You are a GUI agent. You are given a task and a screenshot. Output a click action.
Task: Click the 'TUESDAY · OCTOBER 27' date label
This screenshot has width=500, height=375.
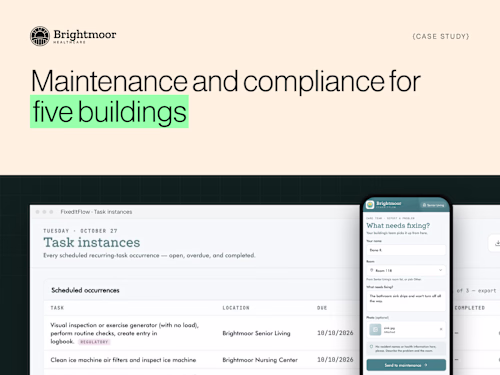[x=80, y=231]
